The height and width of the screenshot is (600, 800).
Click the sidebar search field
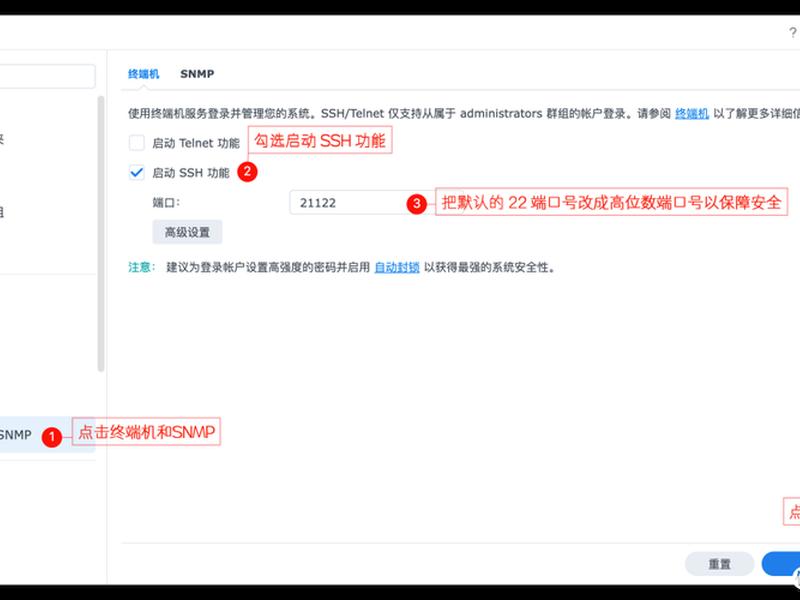47,76
